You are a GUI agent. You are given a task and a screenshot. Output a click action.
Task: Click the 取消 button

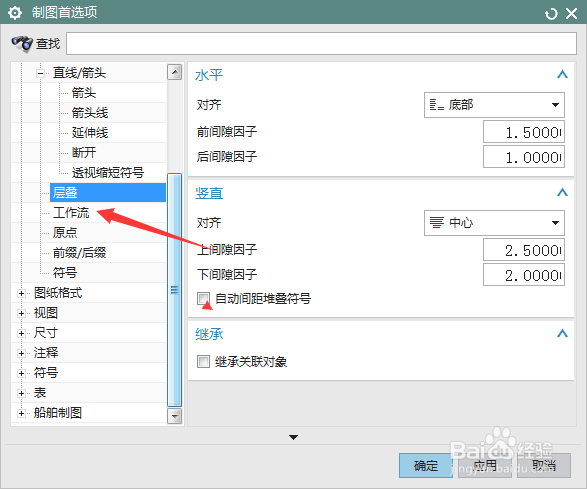click(544, 465)
